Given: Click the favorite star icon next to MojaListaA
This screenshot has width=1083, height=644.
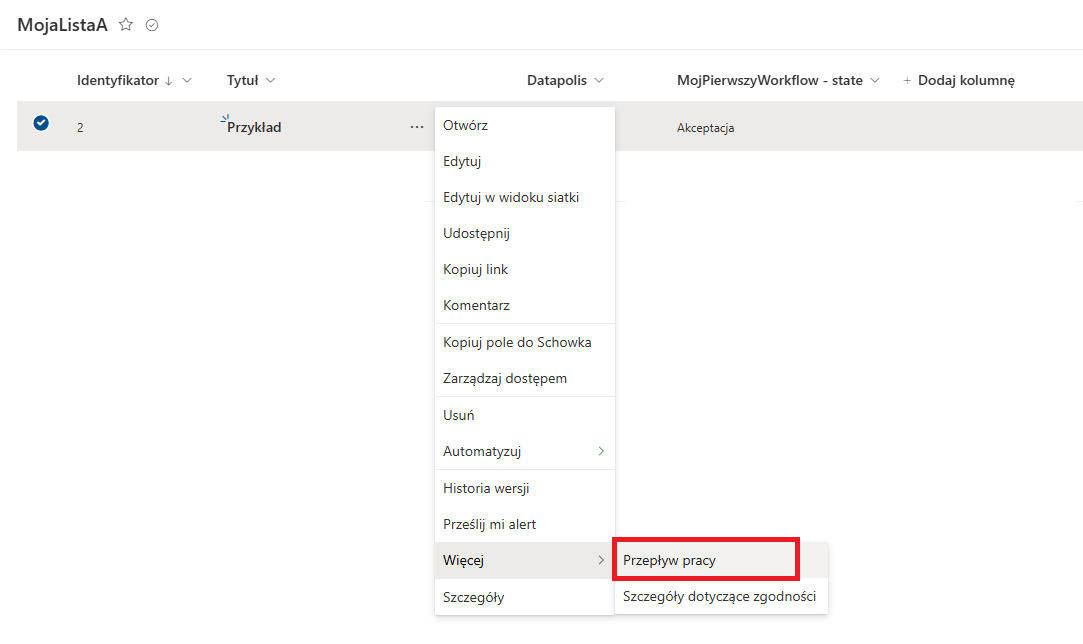Looking at the screenshot, I should 126,25.
